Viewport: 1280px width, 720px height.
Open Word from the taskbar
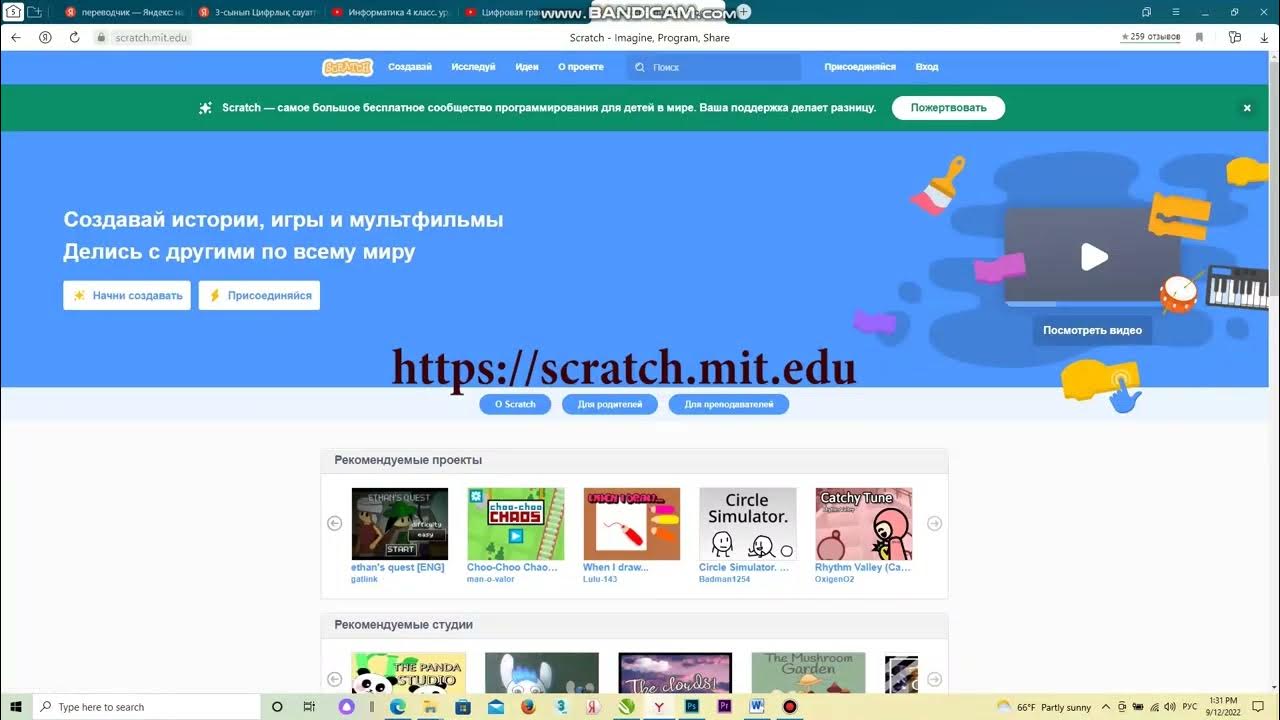[x=757, y=707]
